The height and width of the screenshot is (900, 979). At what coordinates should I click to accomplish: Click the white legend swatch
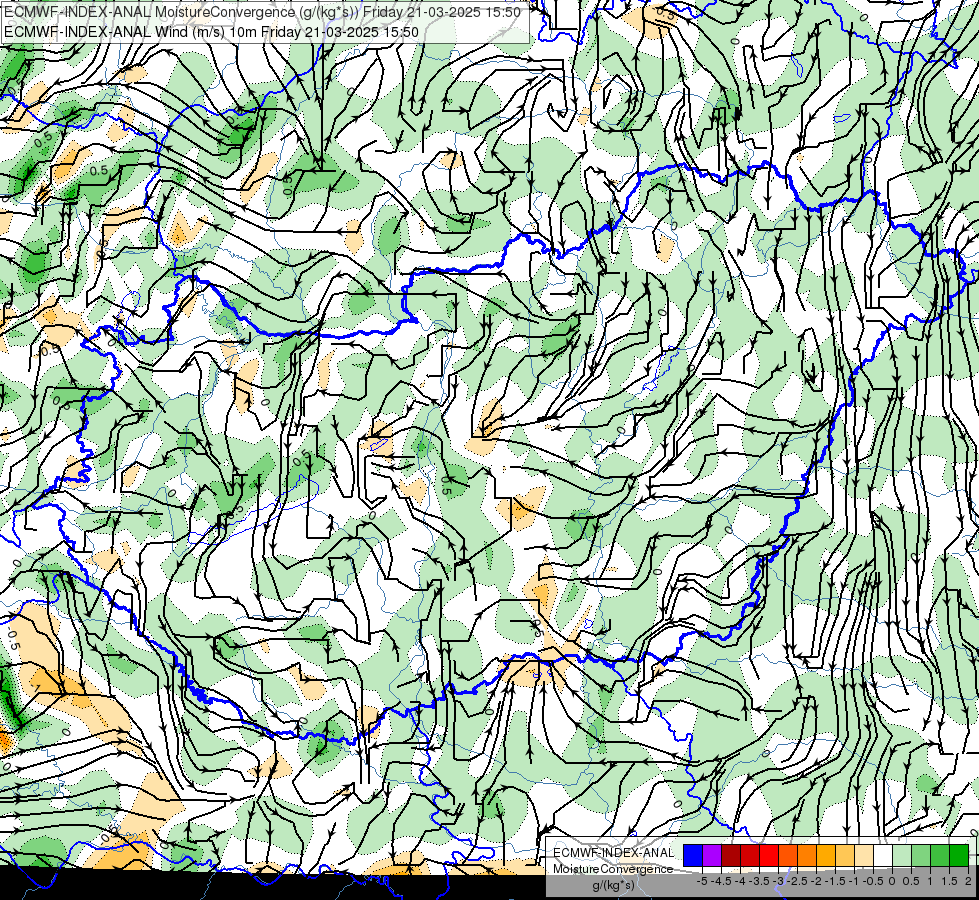point(883,855)
